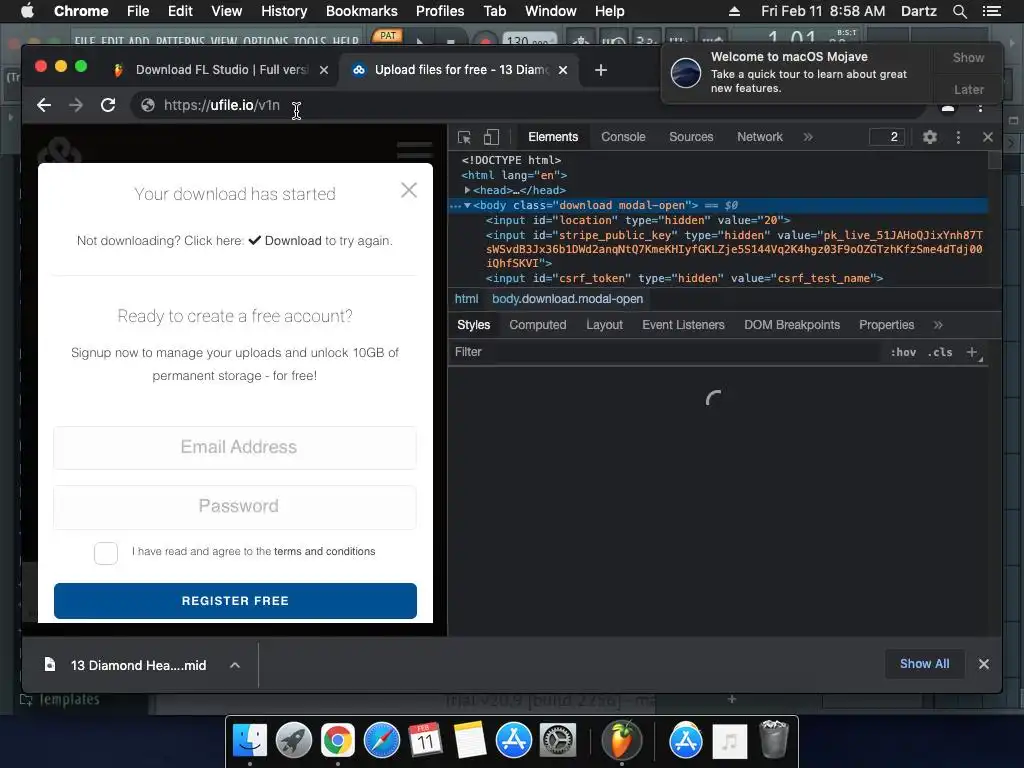This screenshot has width=1024, height=768.
Task: Open the Bookmarks menu
Action: click(361, 11)
